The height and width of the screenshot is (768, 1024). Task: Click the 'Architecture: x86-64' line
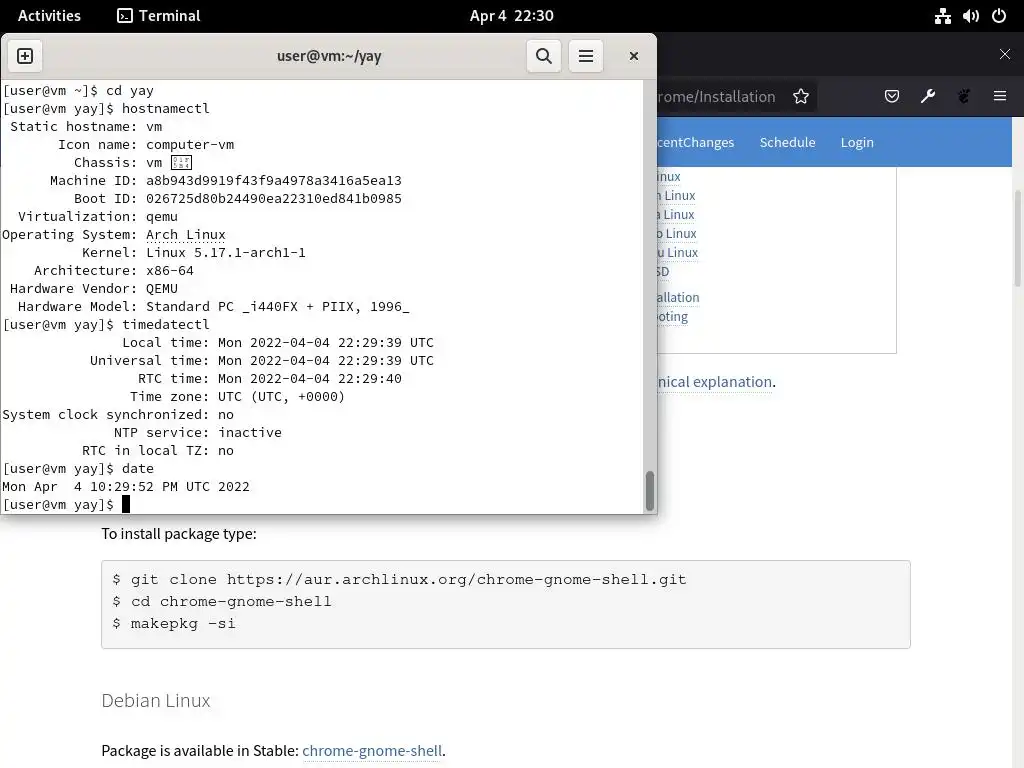pos(114,271)
